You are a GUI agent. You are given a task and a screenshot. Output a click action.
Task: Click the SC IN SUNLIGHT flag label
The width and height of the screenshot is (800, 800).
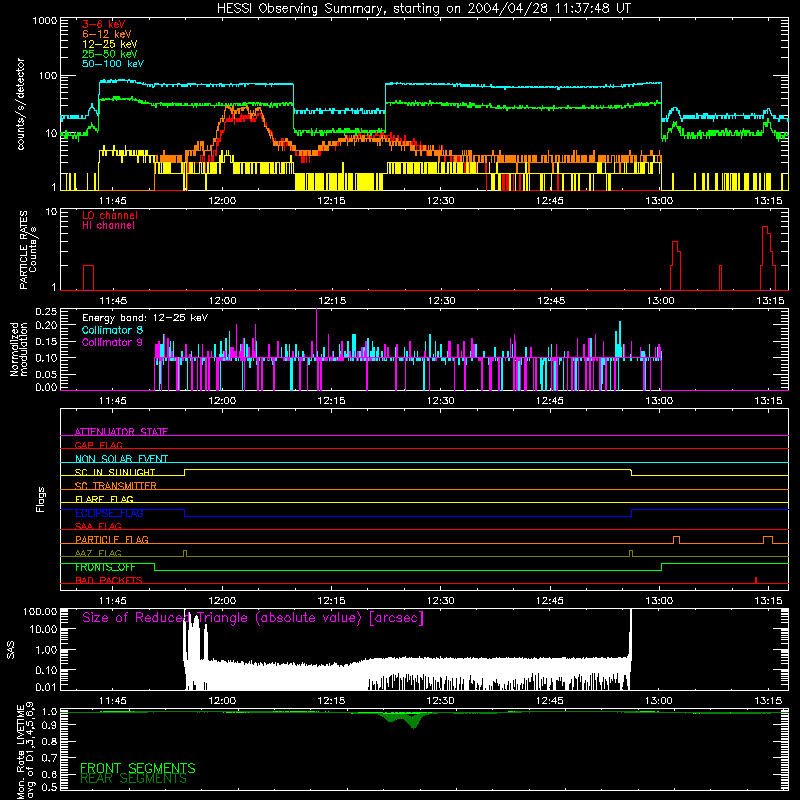tap(115, 472)
